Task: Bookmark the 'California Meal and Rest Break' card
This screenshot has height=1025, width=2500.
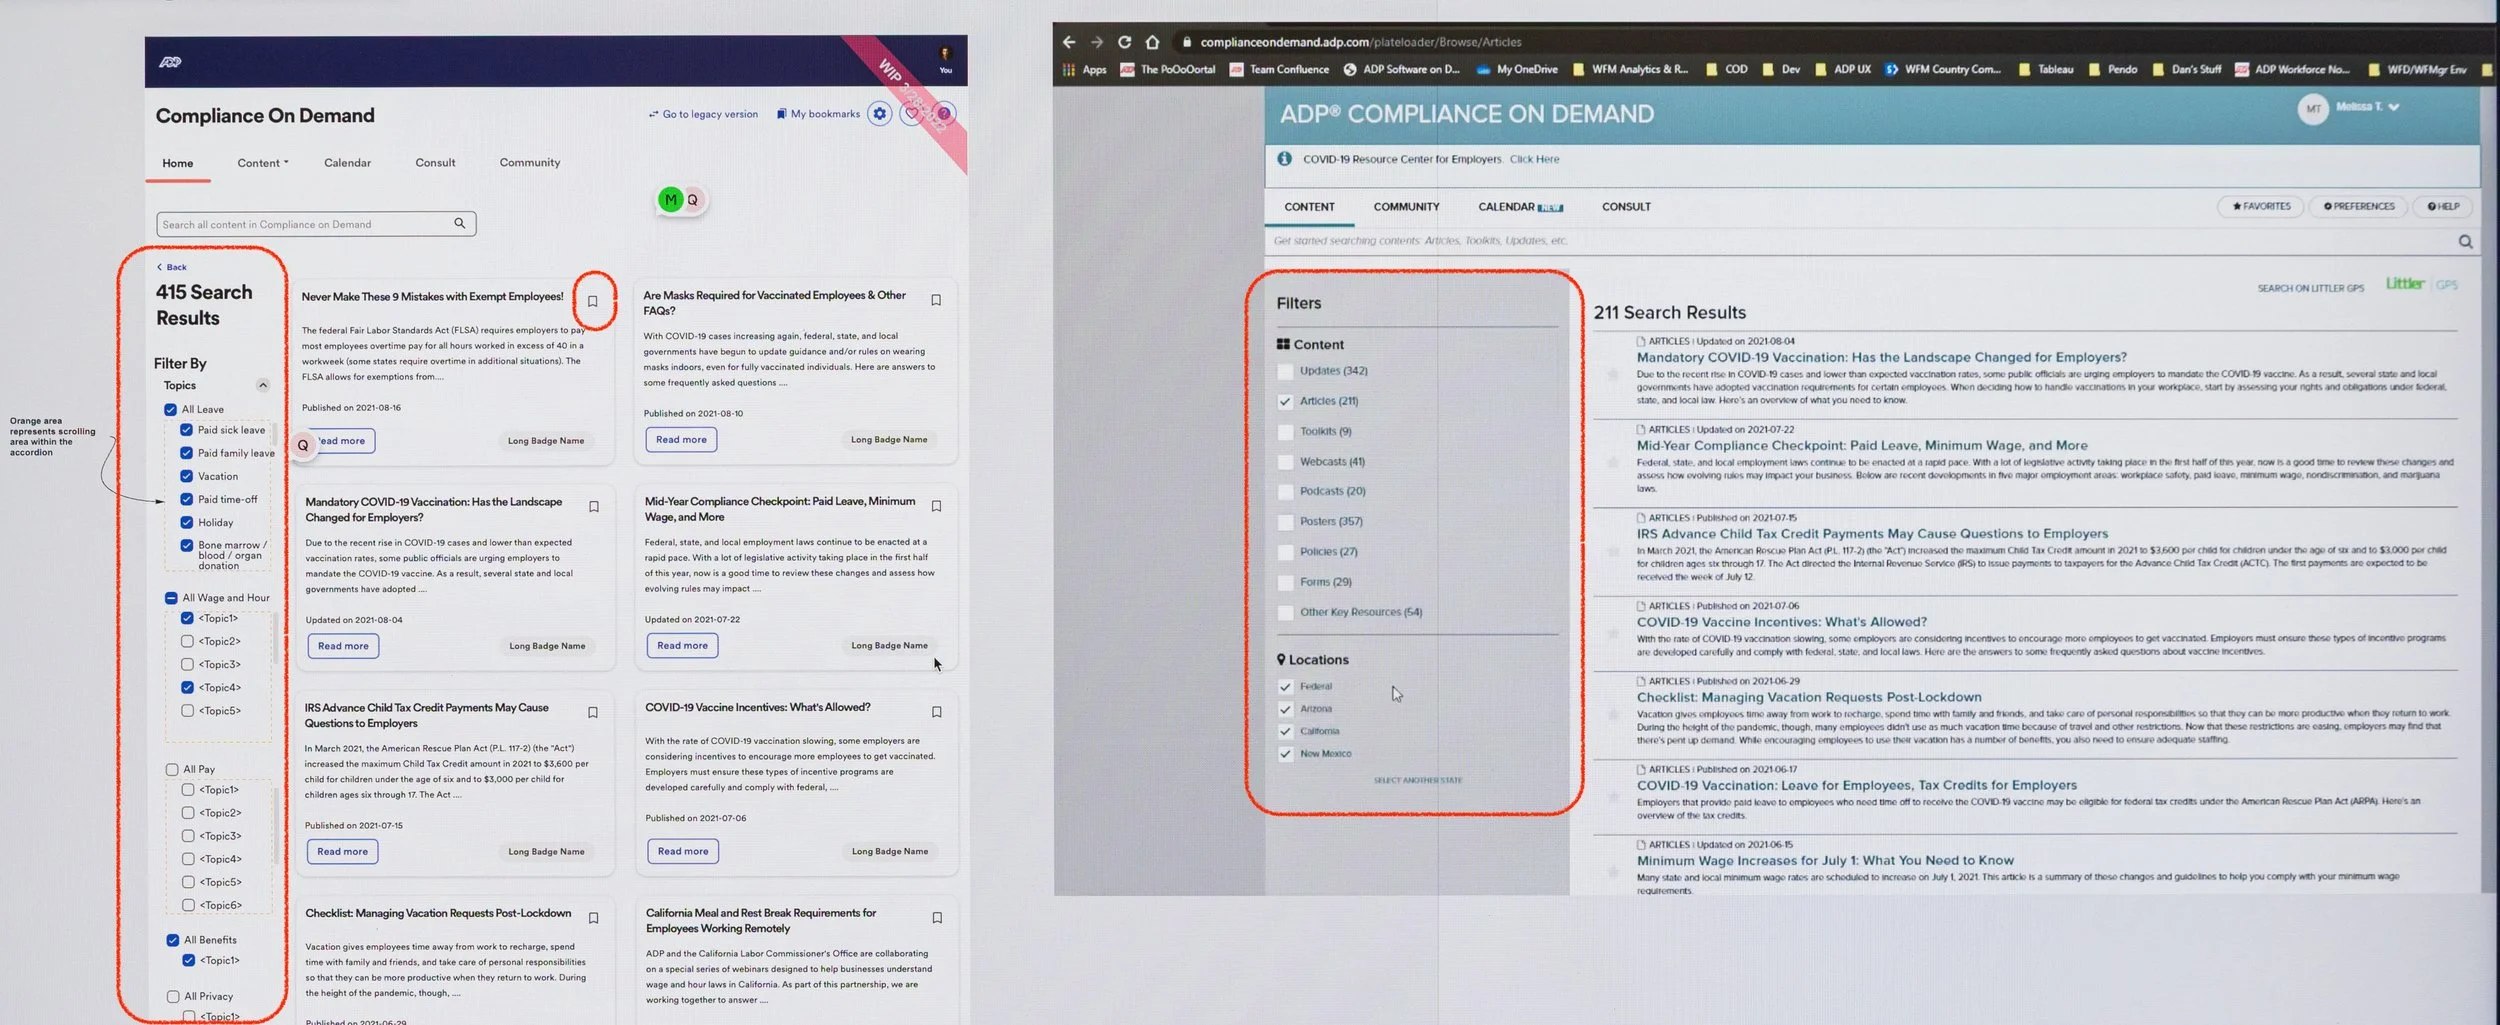Action: tap(937, 918)
